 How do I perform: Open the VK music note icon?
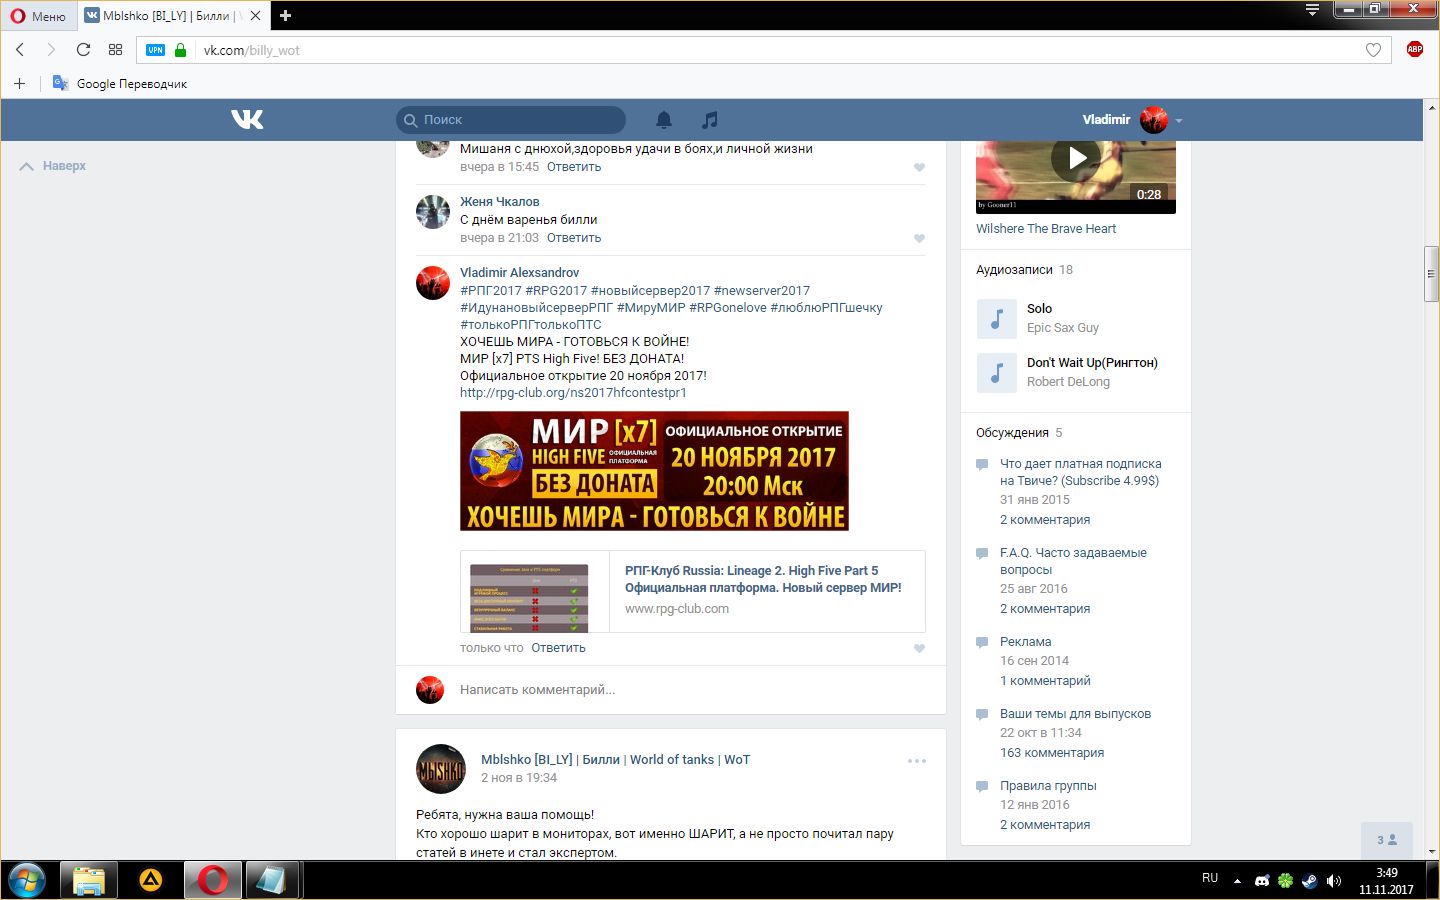709,120
